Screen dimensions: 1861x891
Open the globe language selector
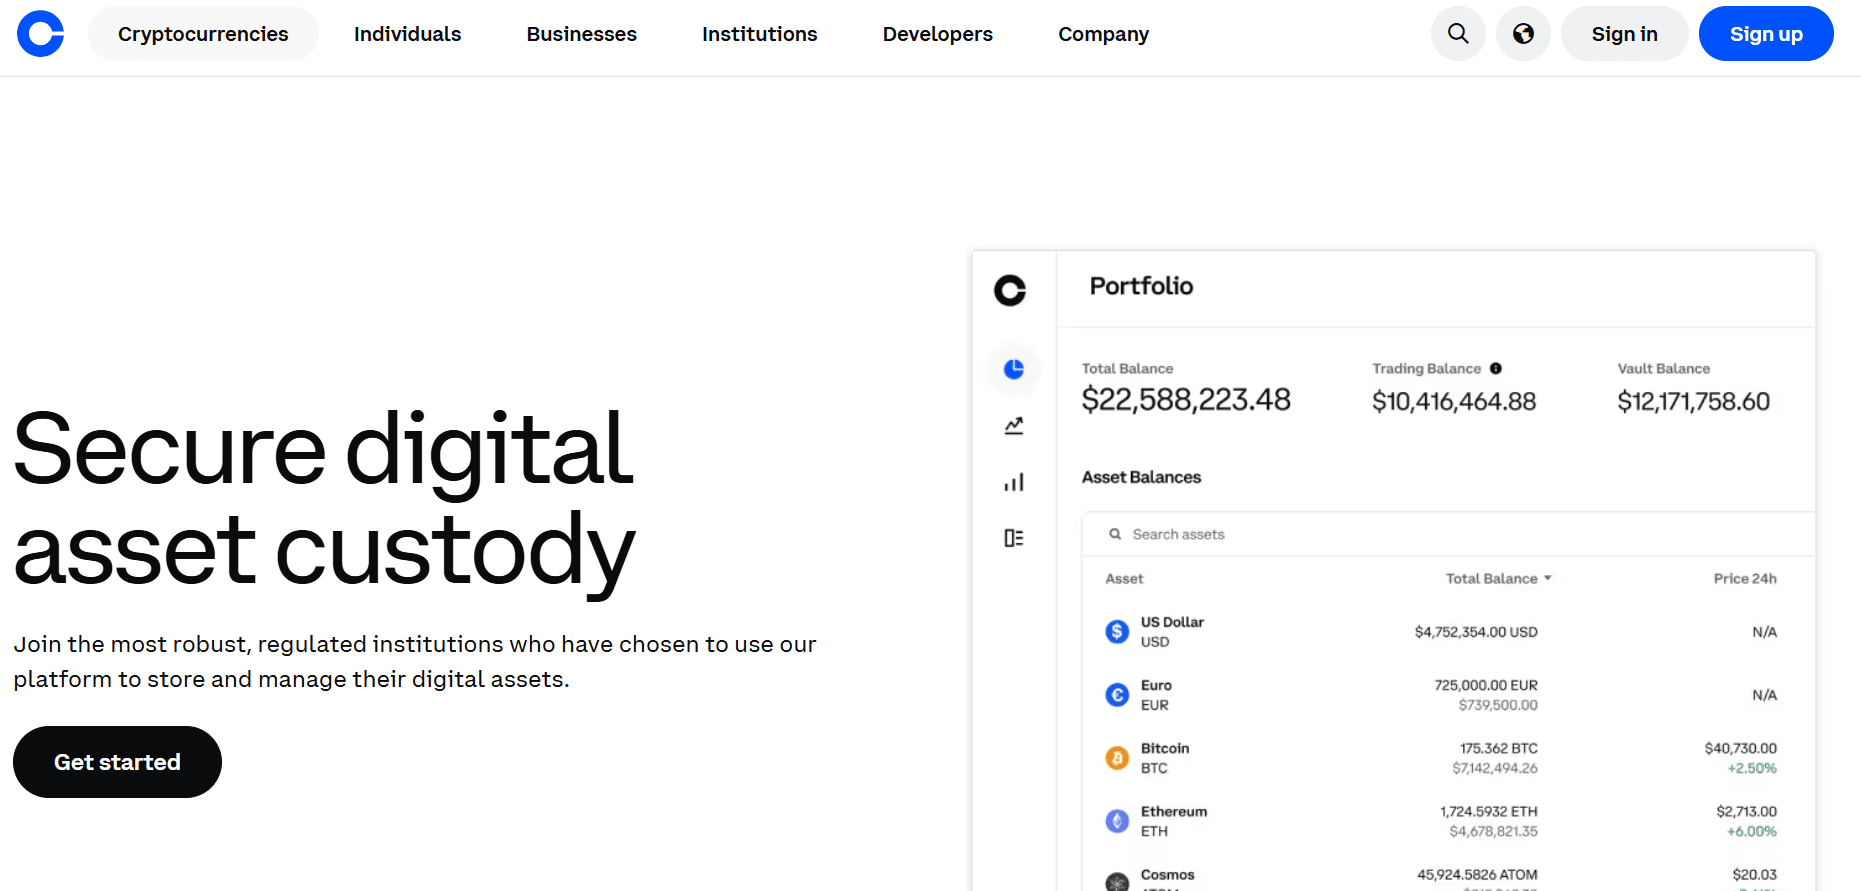pyautogui.click(x=1523, y=34)
